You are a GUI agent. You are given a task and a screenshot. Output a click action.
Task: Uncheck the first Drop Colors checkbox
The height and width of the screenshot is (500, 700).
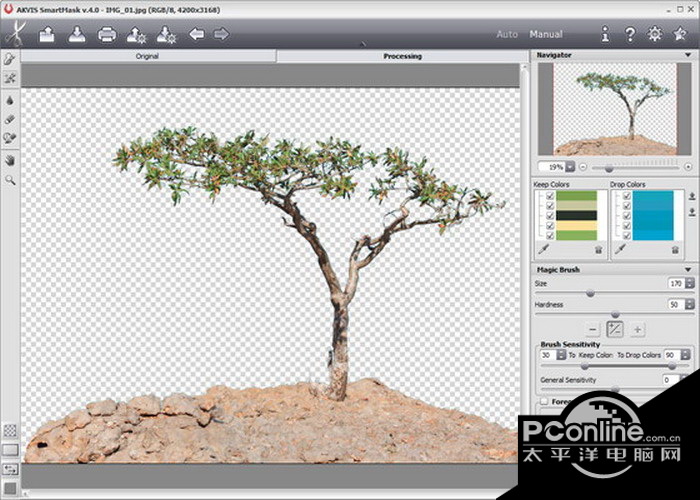(627, 197)
